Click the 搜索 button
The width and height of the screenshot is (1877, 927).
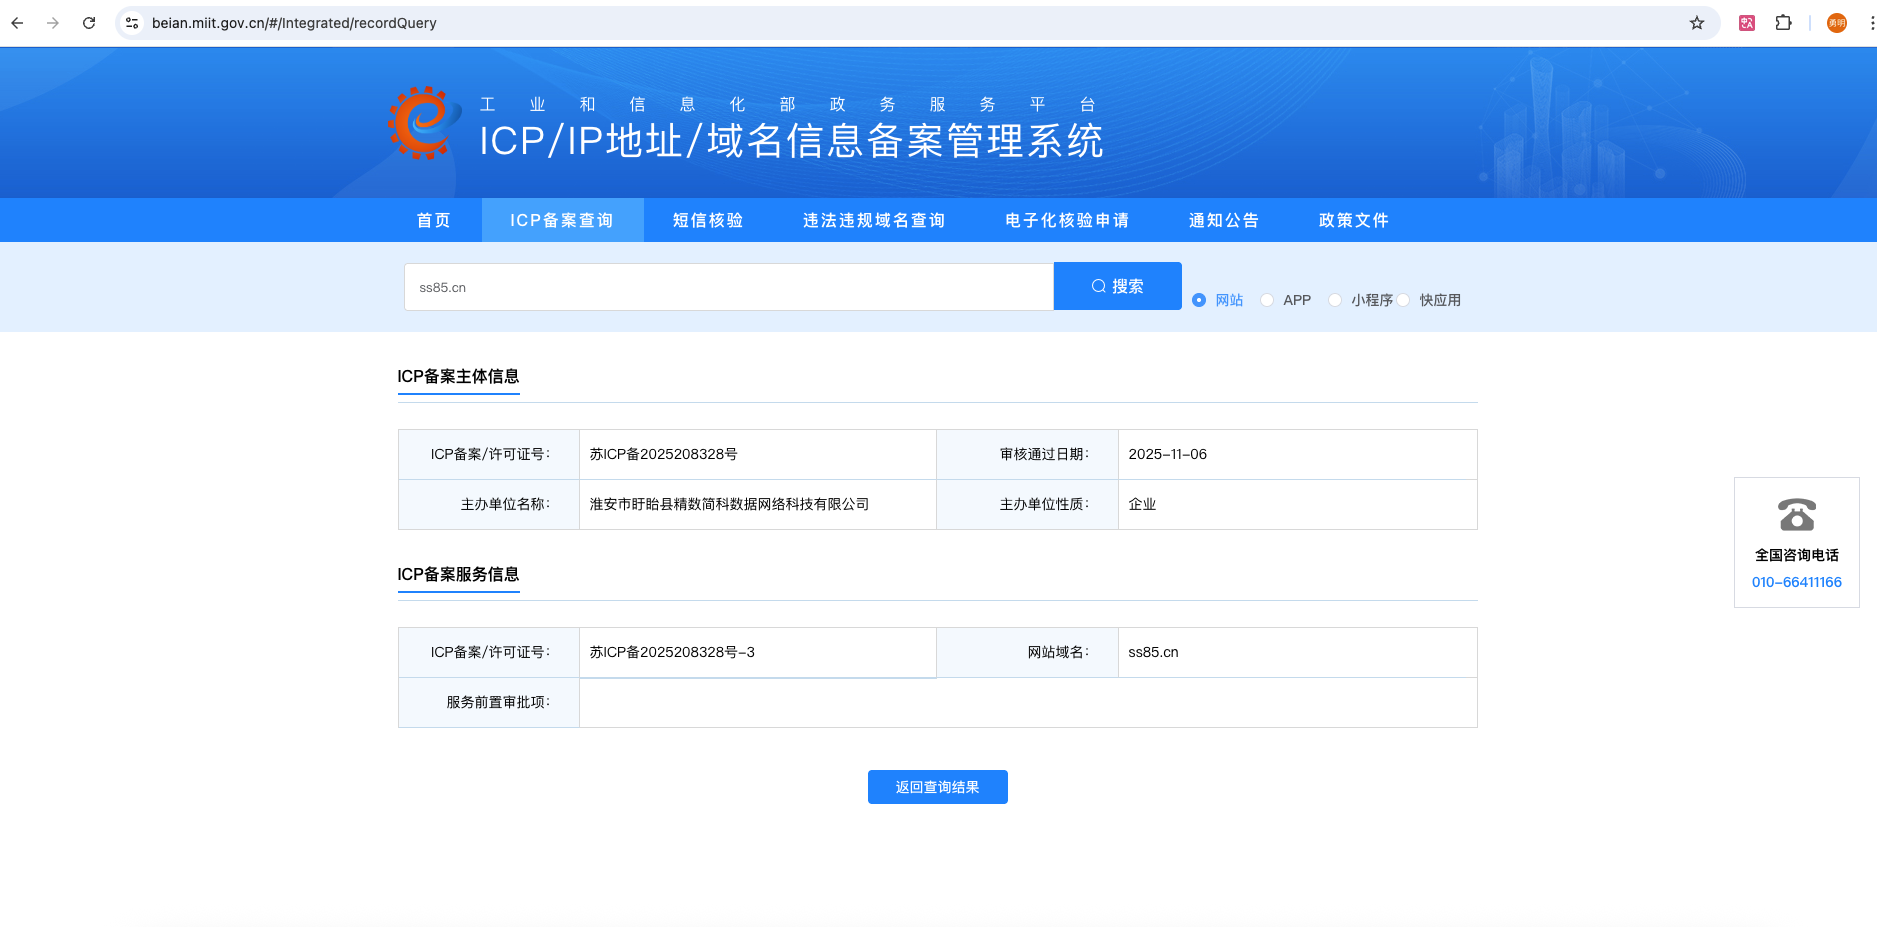click(x=1118, y=286)
